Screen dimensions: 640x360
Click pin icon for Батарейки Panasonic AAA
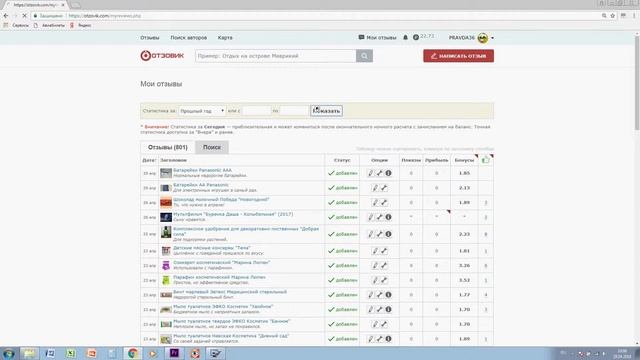[380, 173]
